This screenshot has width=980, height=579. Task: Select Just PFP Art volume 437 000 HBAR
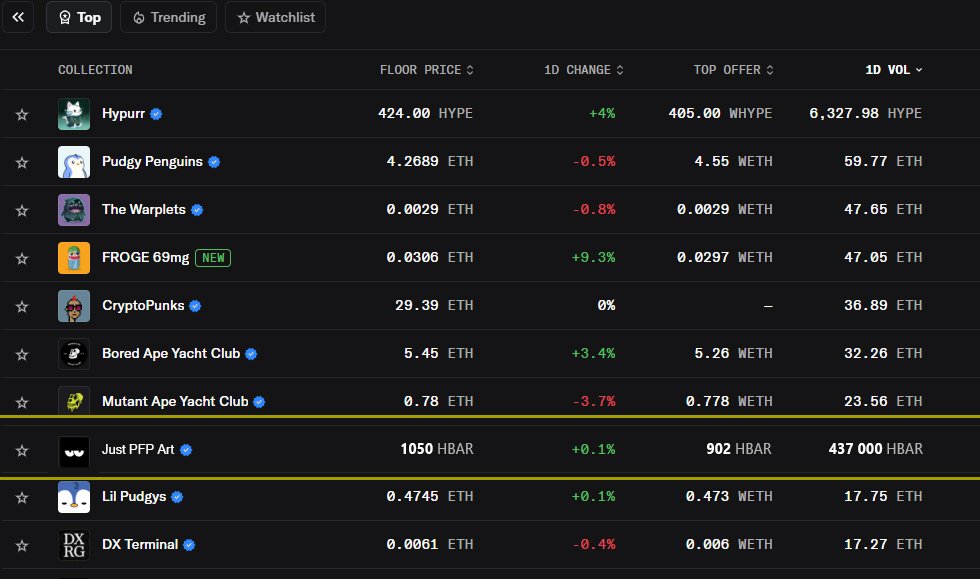pos(876,449)
